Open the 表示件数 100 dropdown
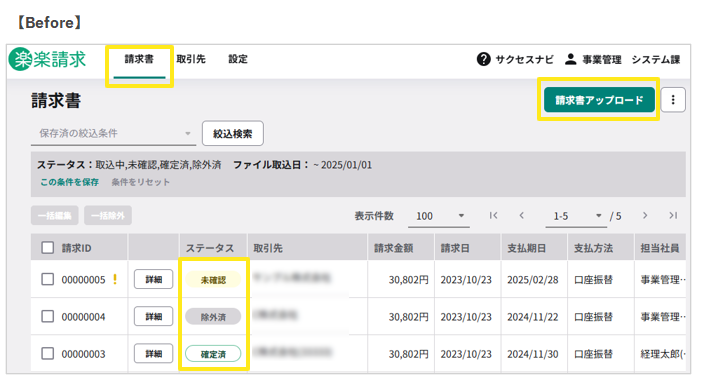This screenshot has height=387, width=702. coord(439,216)
